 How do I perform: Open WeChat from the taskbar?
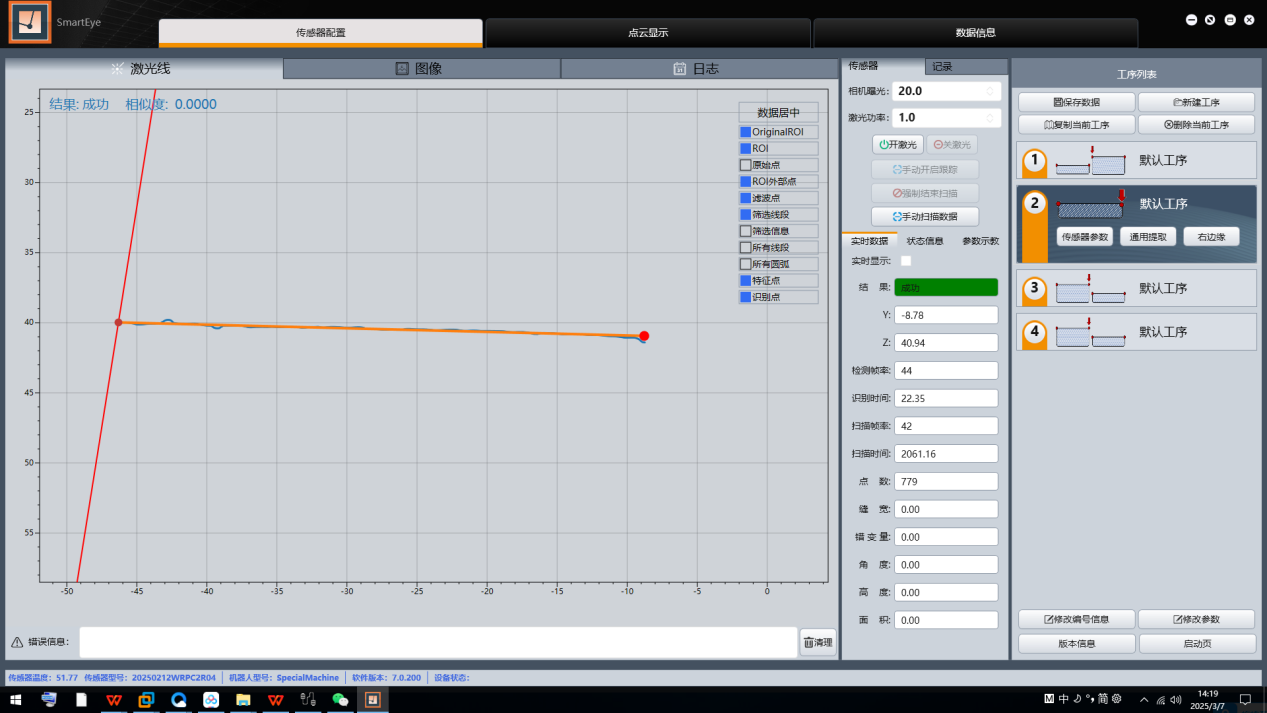click(340, 700)
